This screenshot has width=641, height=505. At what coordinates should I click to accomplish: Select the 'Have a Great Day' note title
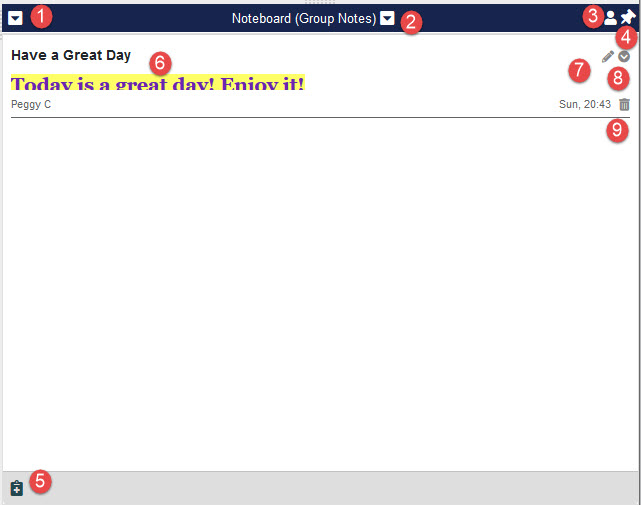click(71, 55)
